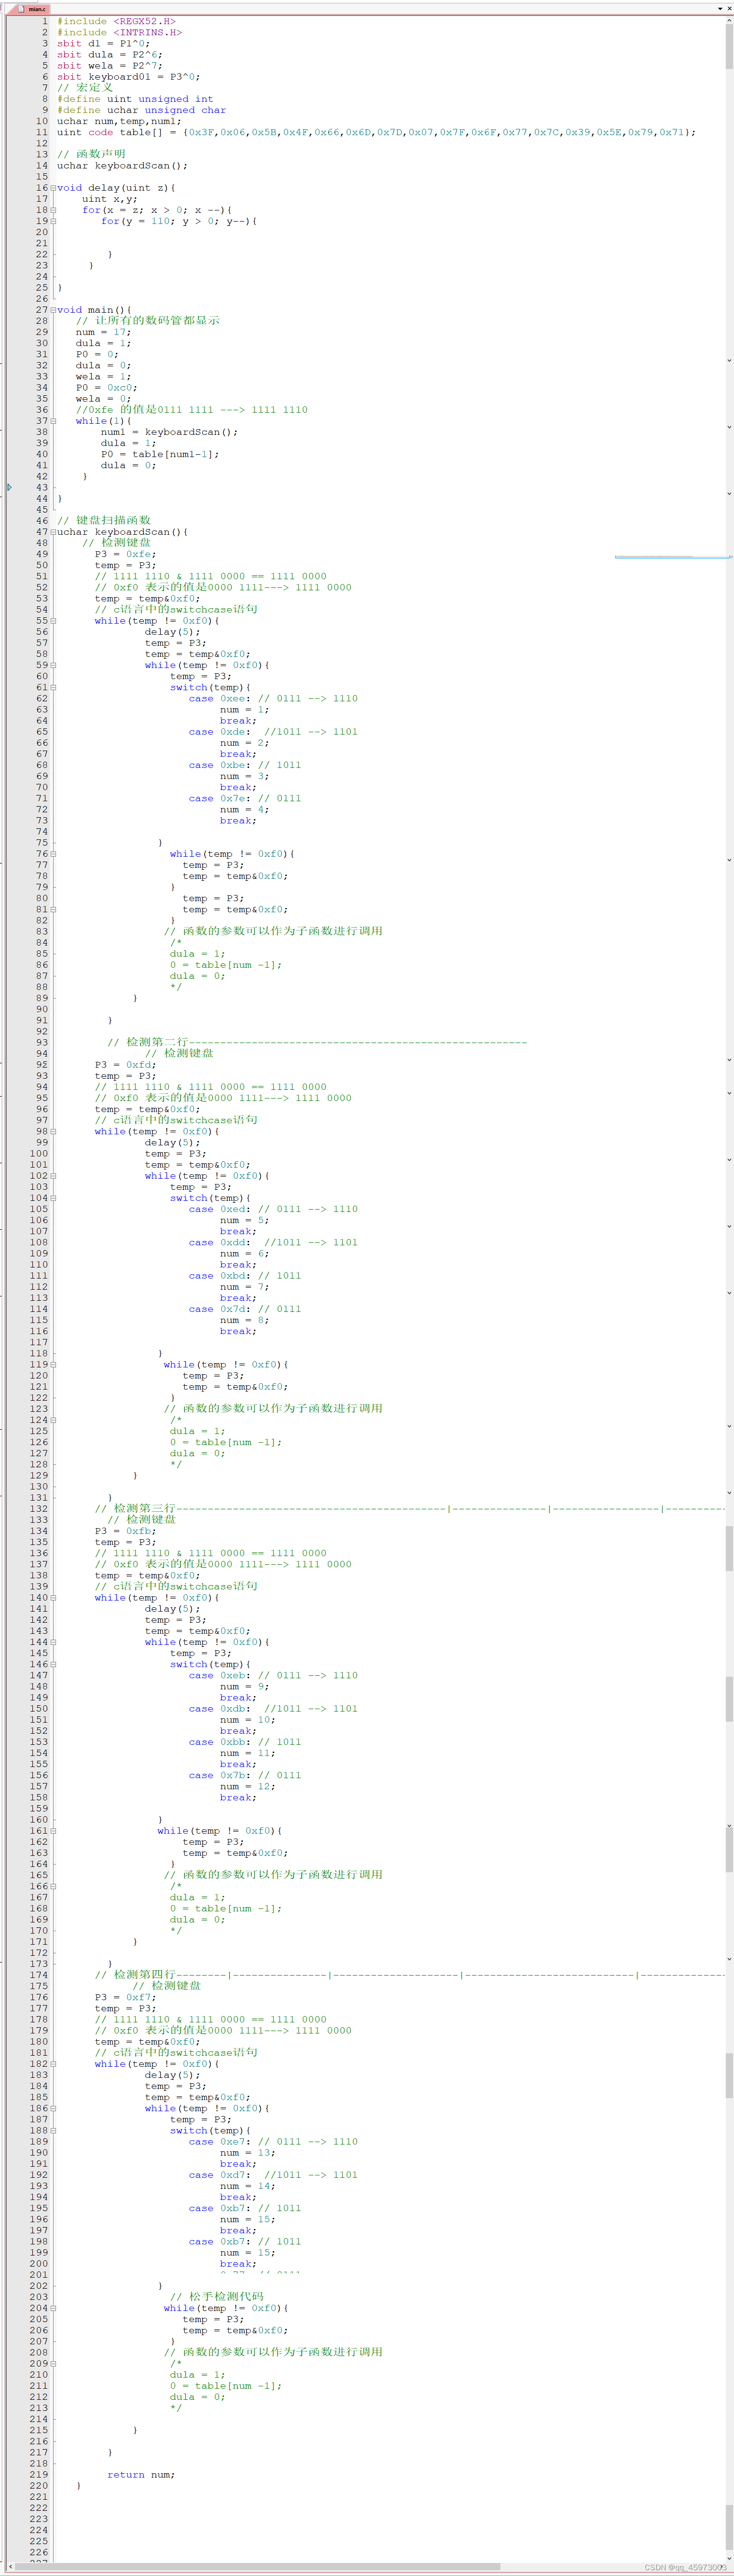
Task: Click line 'P3 = 0xf7;'
Action: point(125,1997)
